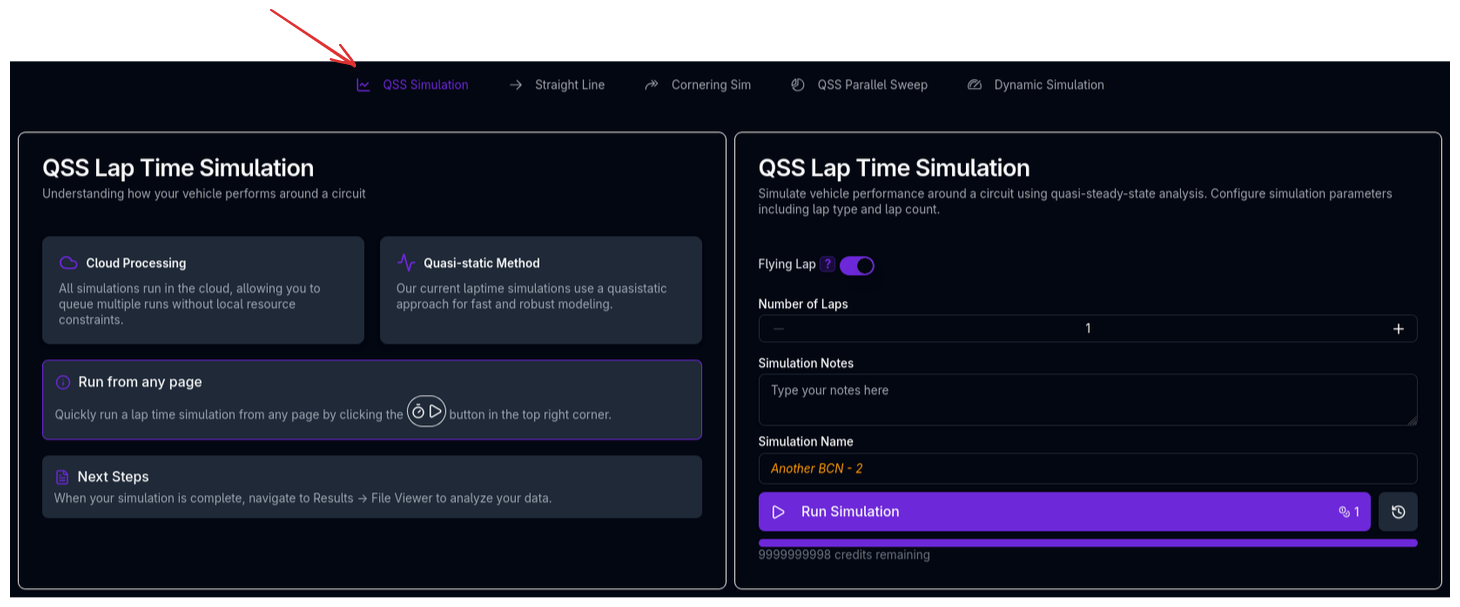
Task: Click the Quasi-static Method waveform icon
Action: click(x=404, y=262)
